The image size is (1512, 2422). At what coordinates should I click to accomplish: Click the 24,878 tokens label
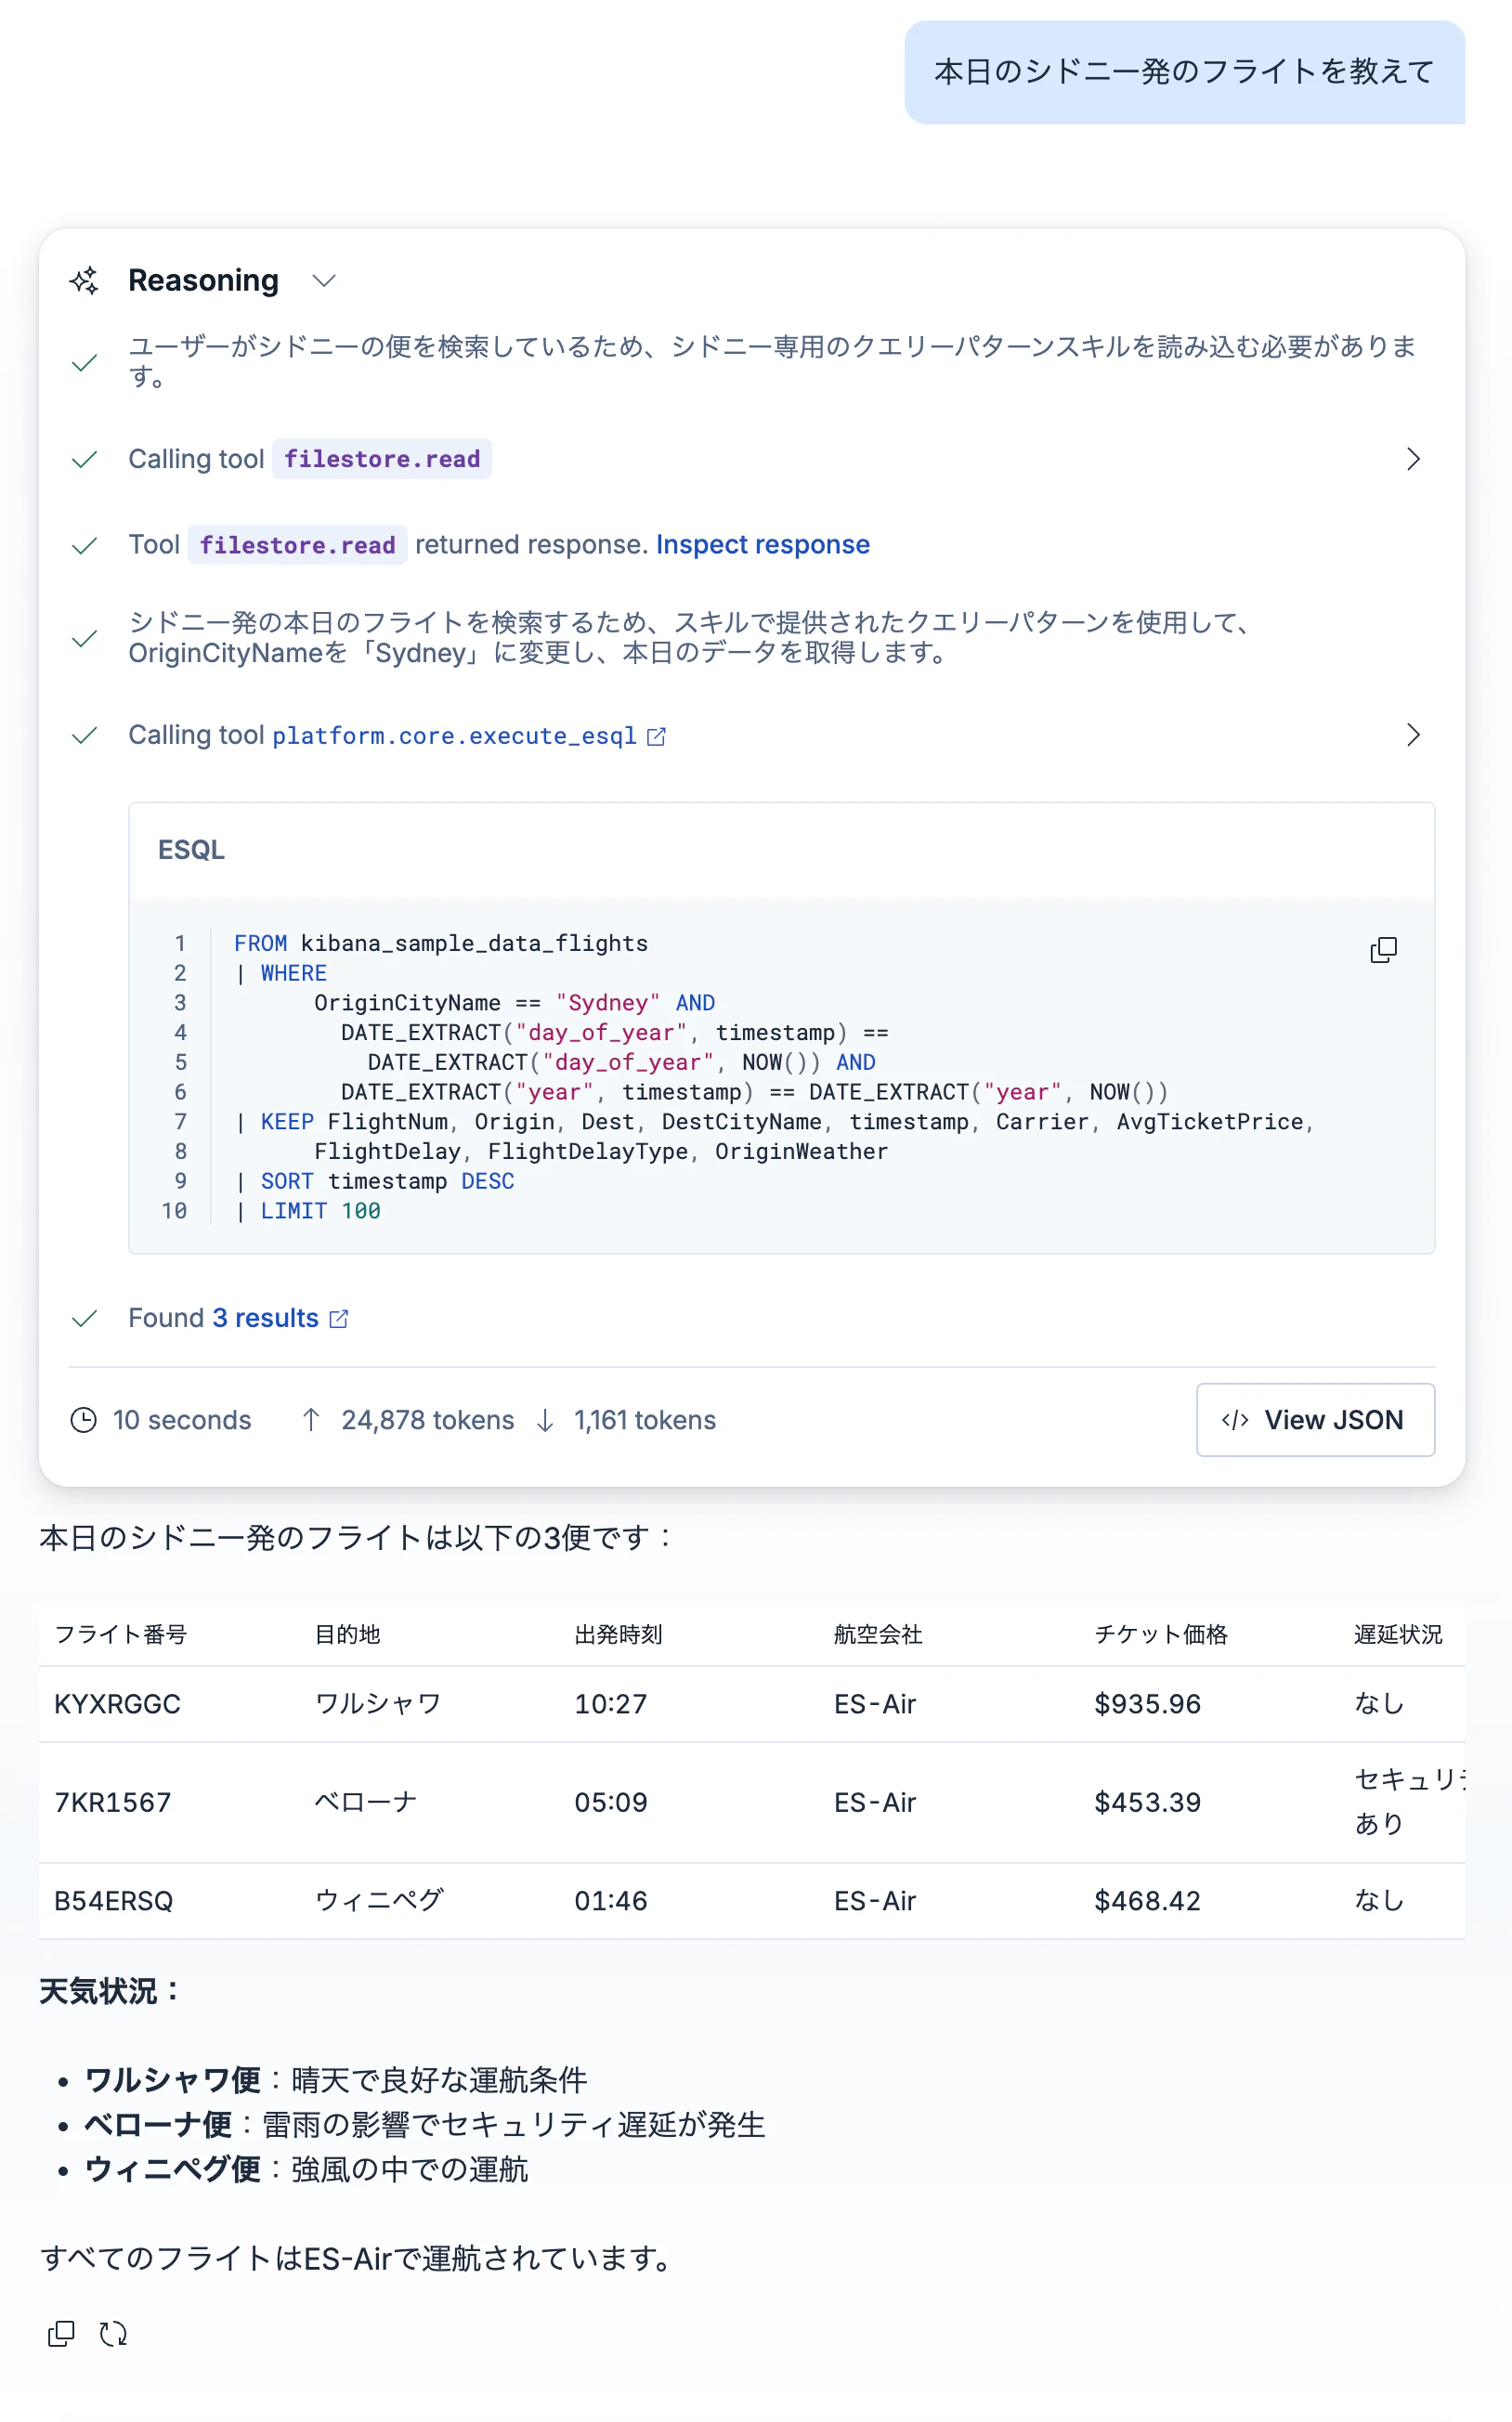427,1420
